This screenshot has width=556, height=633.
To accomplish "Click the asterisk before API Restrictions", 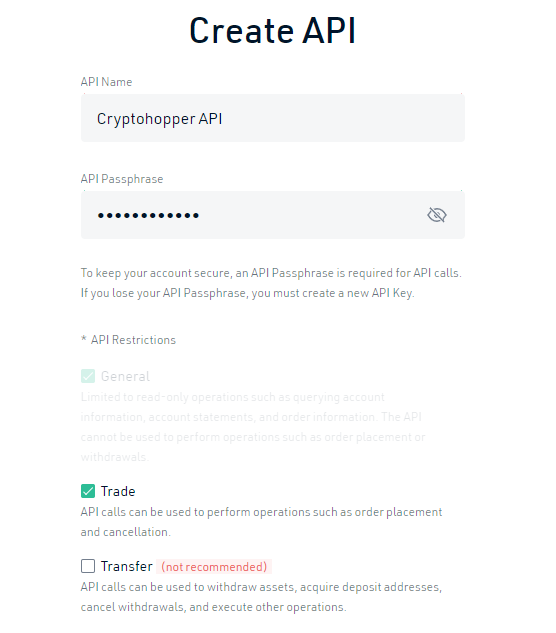I will coord(84,339).
